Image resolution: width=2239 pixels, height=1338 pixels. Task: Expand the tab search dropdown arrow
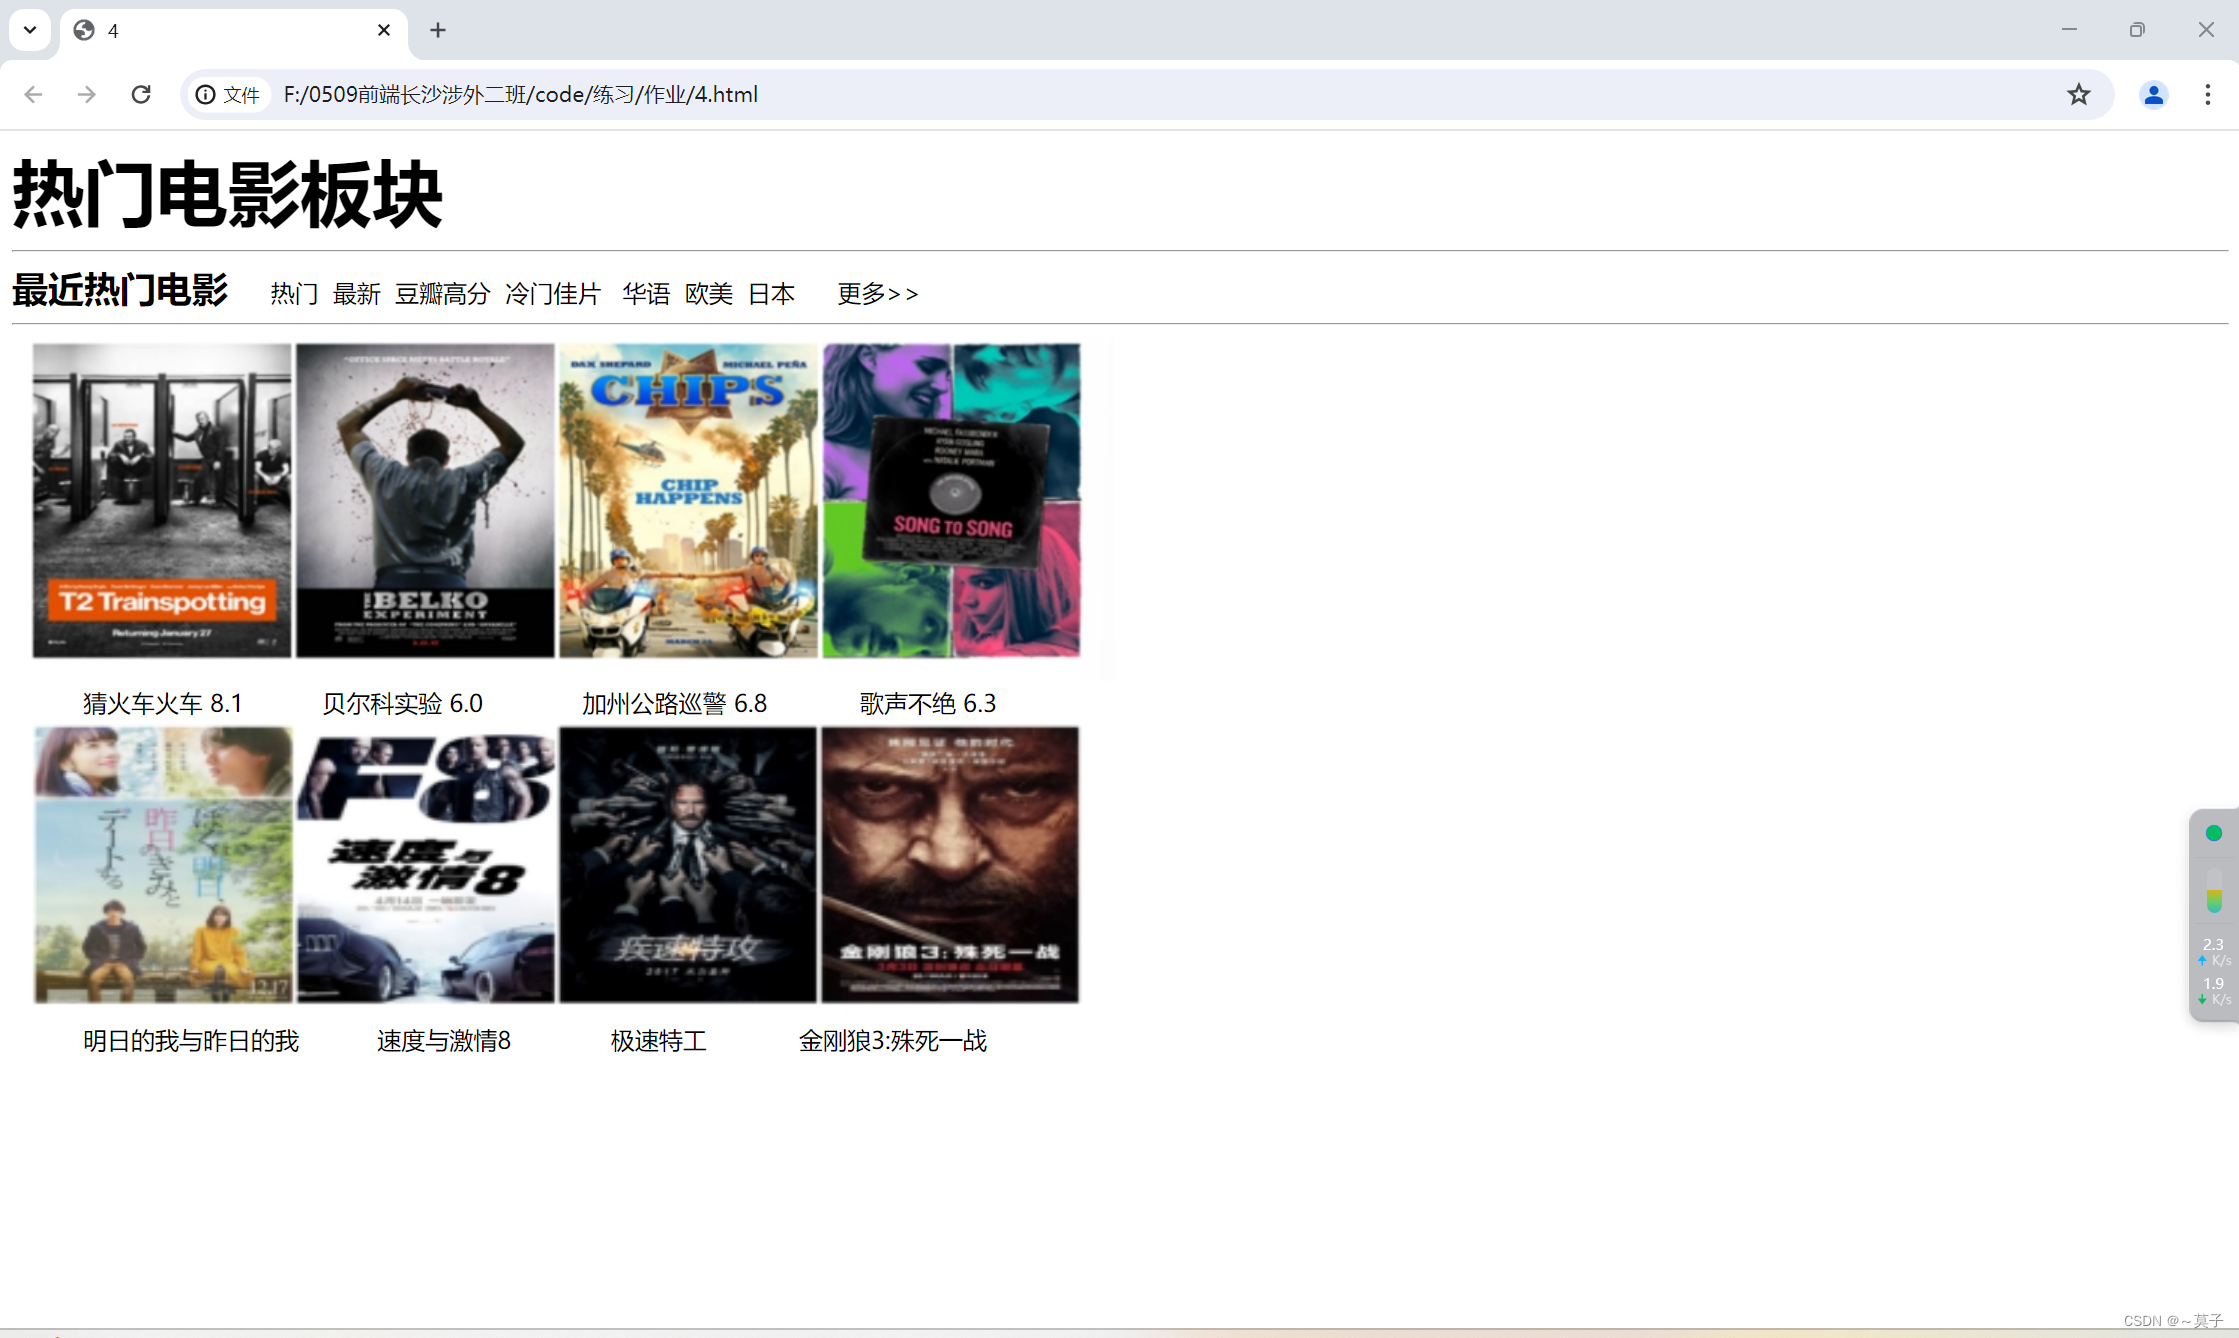tap(30, 30)
